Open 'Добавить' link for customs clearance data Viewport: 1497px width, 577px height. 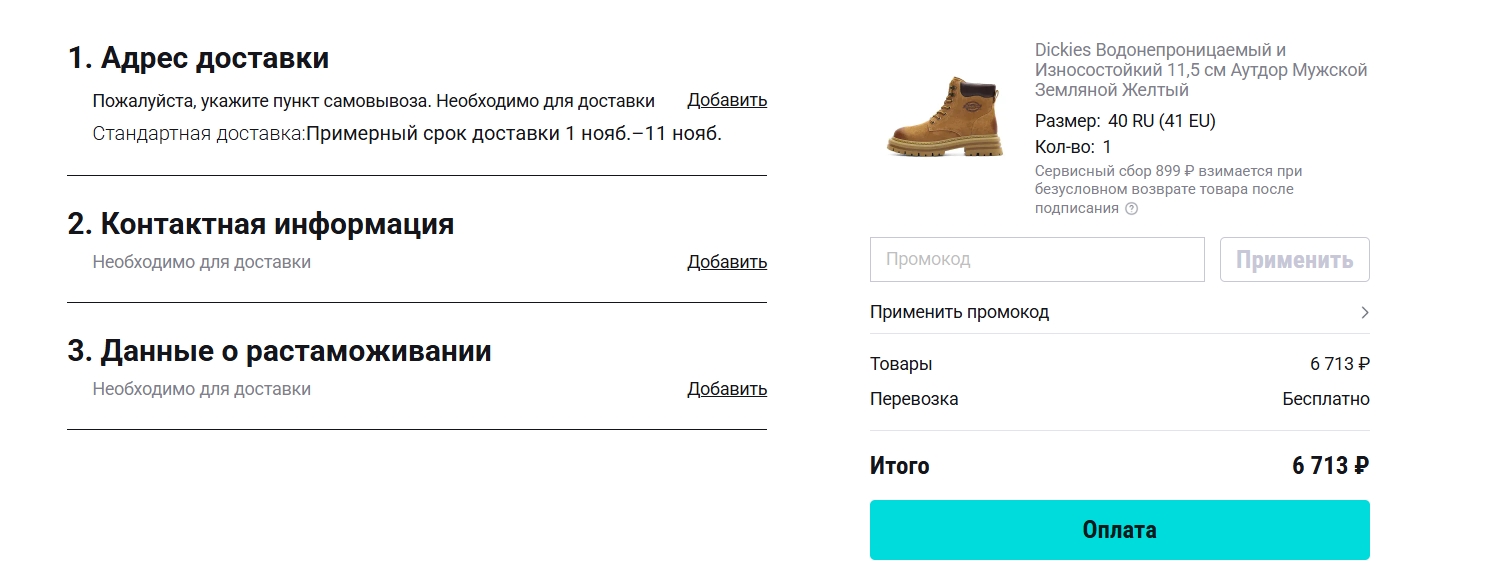pyautogui.click(x=726, y=388)
